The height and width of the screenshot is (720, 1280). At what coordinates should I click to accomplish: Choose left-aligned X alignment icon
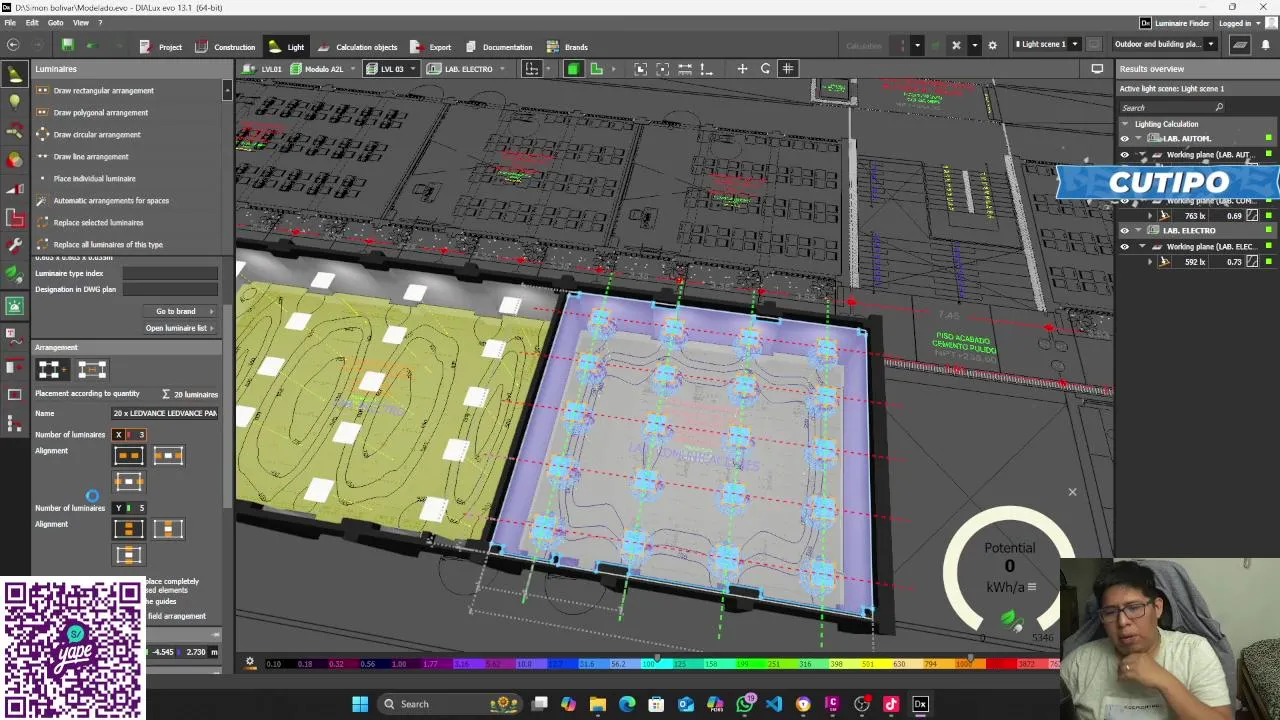[129, 456]
